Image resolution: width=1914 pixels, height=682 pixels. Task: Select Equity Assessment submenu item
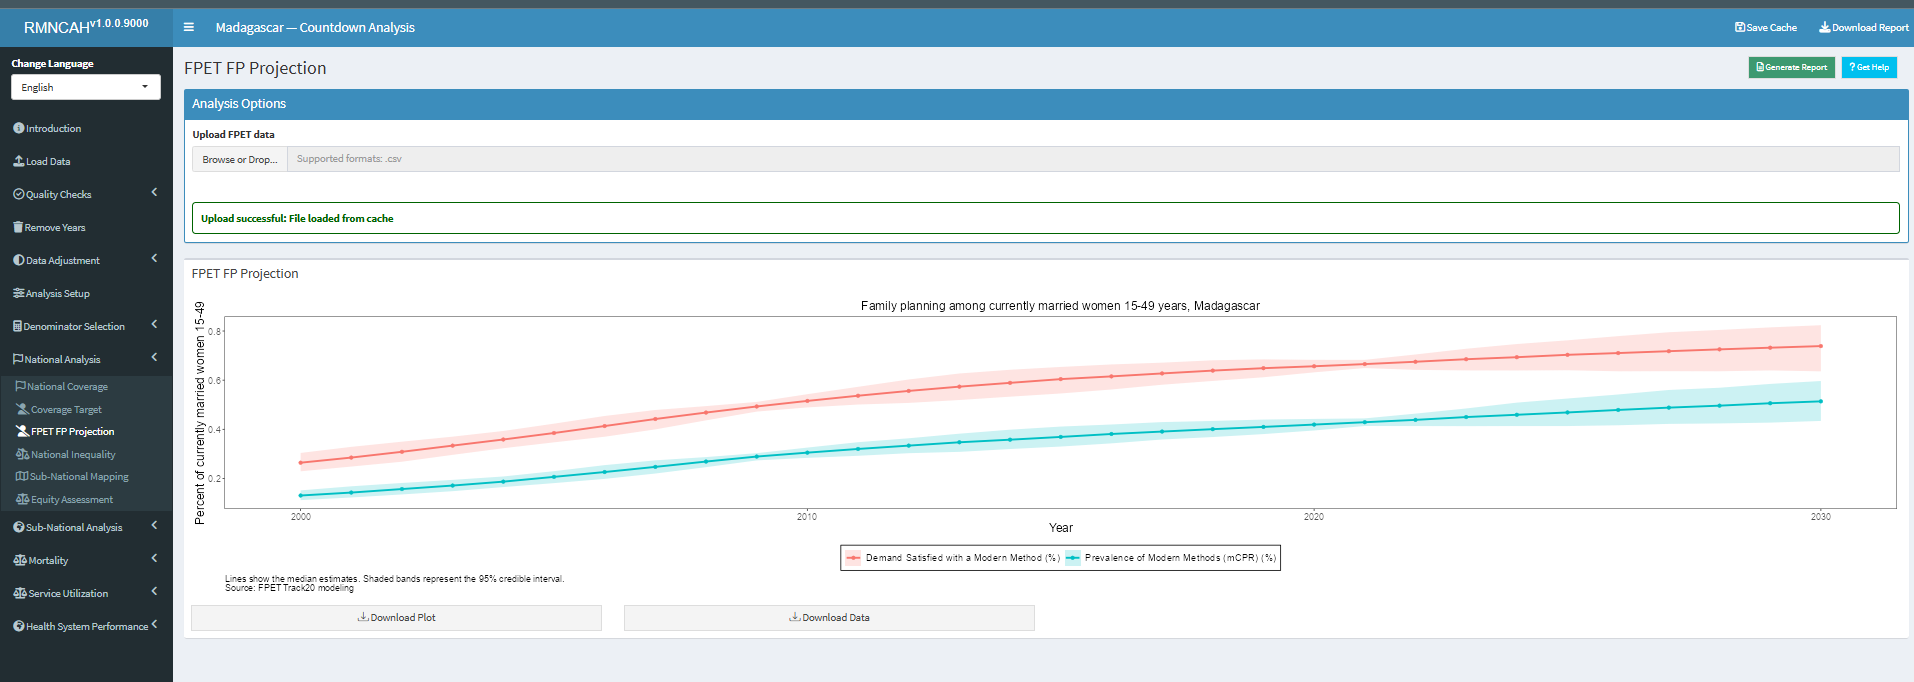pos(86,499)
